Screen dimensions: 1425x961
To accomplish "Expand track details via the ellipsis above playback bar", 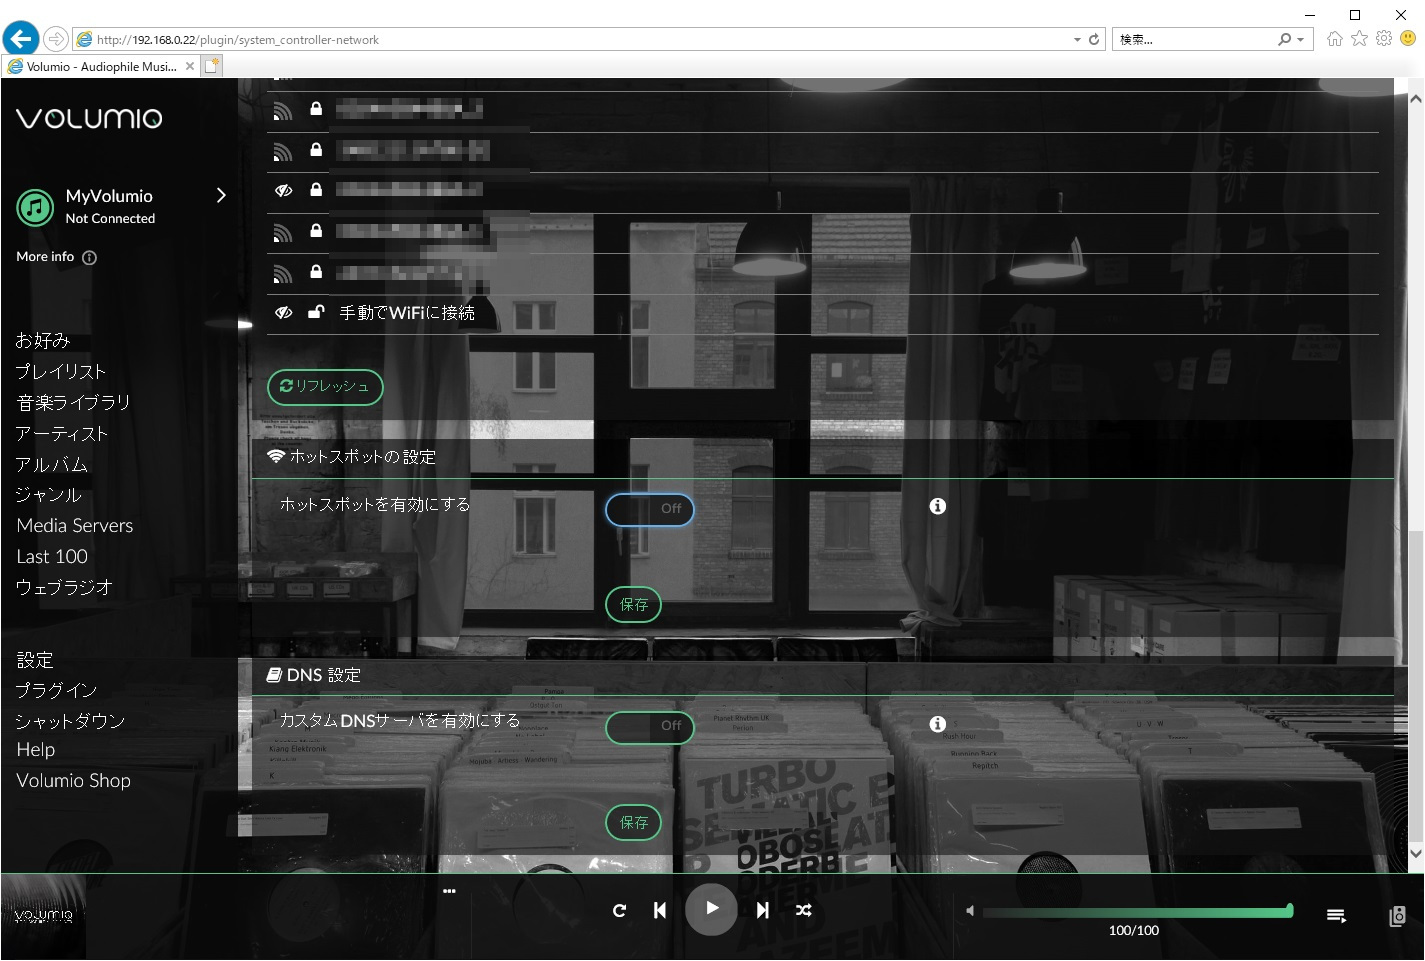I will coord(449,890).
